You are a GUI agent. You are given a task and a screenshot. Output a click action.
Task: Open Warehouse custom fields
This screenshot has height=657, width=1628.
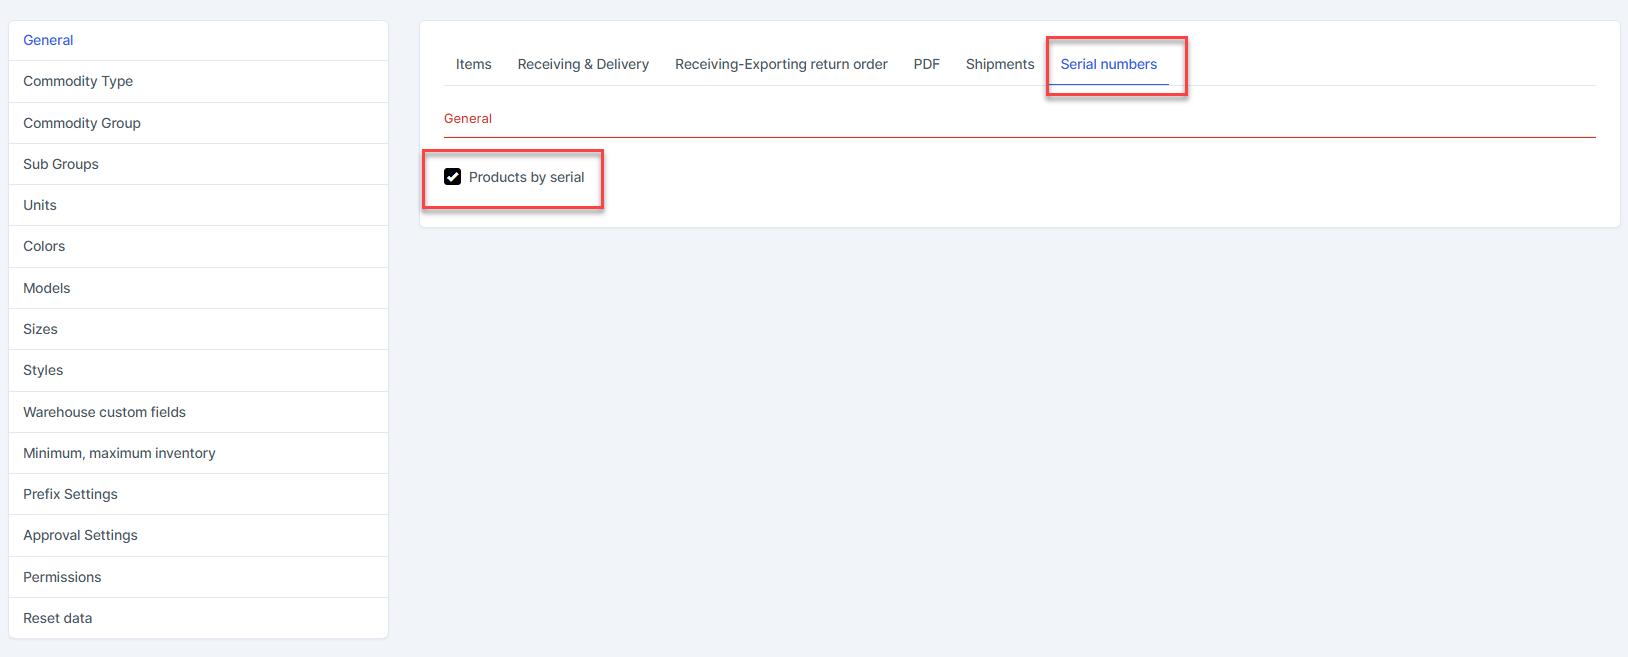click(x=105, y=412)
